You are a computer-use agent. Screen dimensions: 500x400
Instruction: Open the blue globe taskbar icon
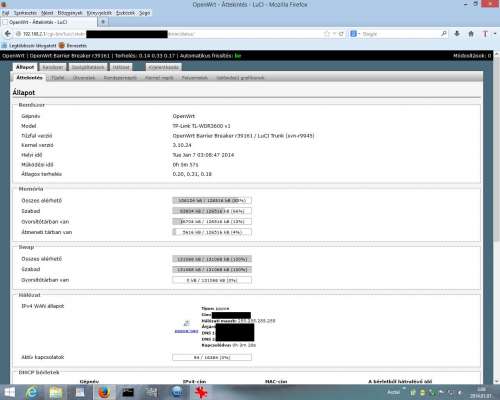coord(177,392)
